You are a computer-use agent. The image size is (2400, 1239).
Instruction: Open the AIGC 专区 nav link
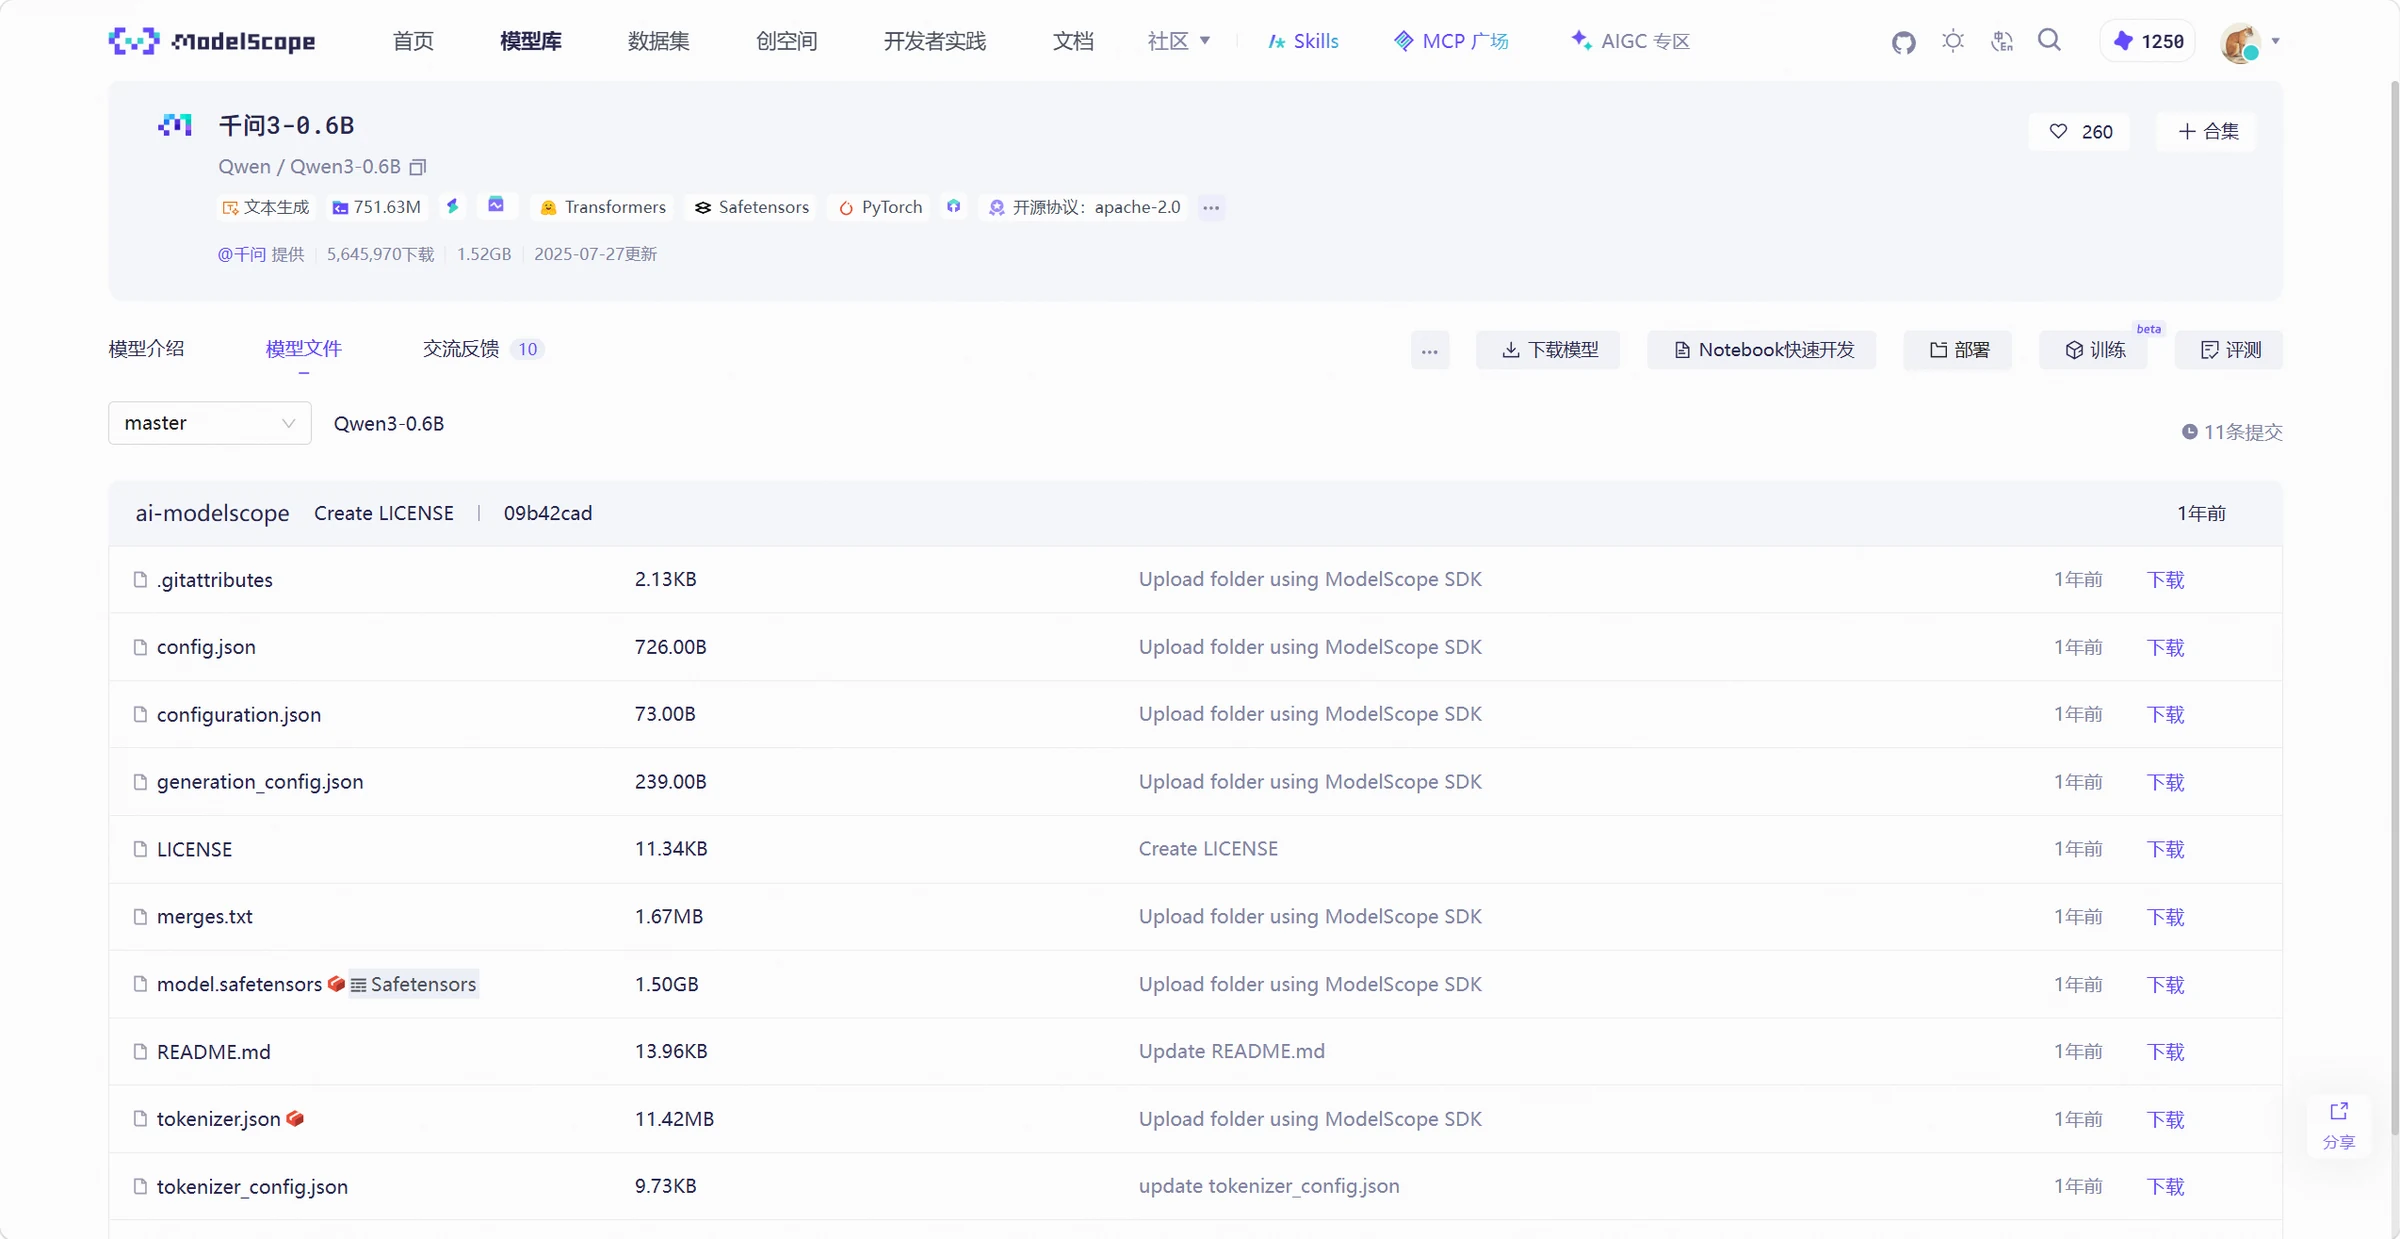[x=1630, y=41]
